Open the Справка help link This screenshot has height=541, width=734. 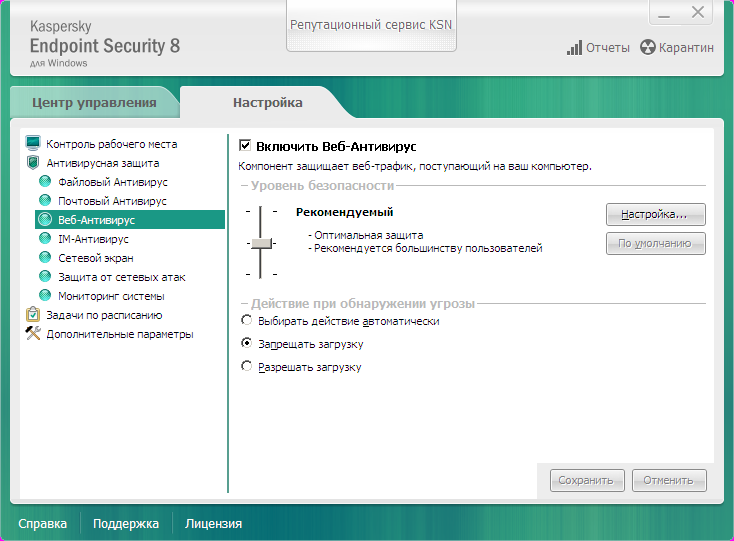pyautogui.click(x=43, y=523)
